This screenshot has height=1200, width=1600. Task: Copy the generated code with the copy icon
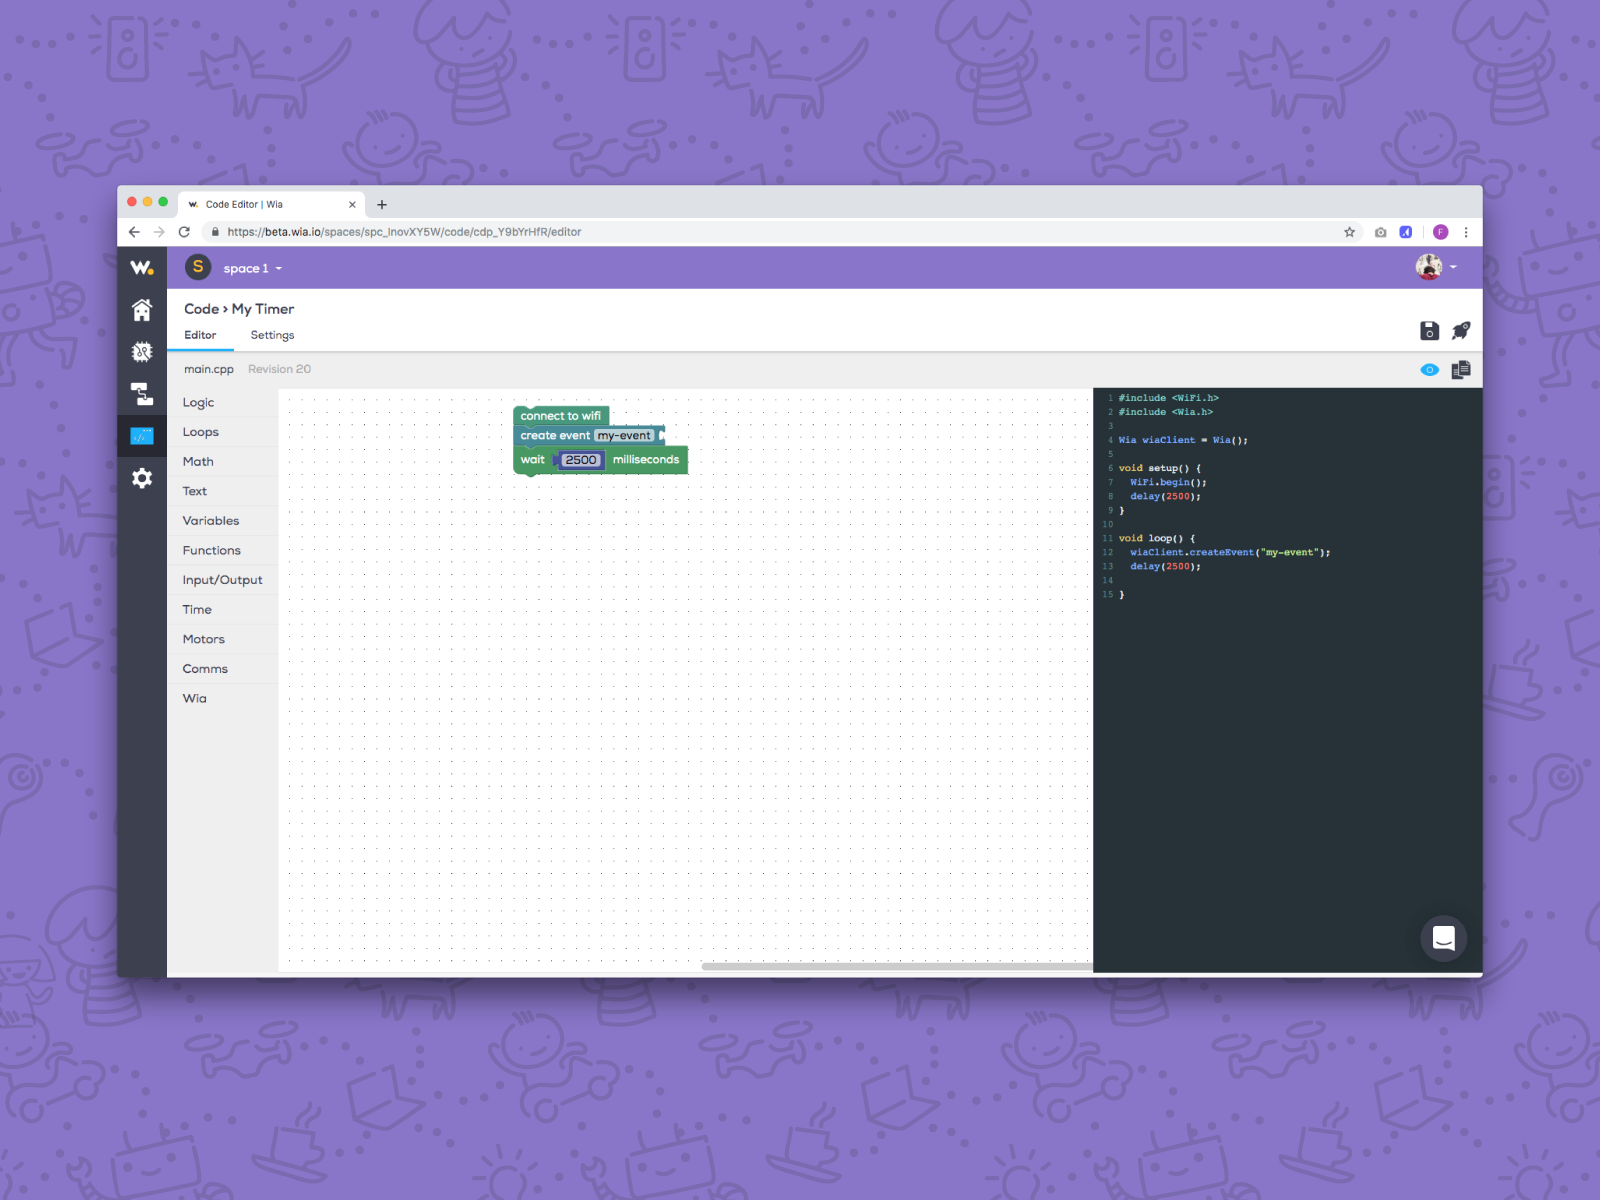click(1461, 369)
